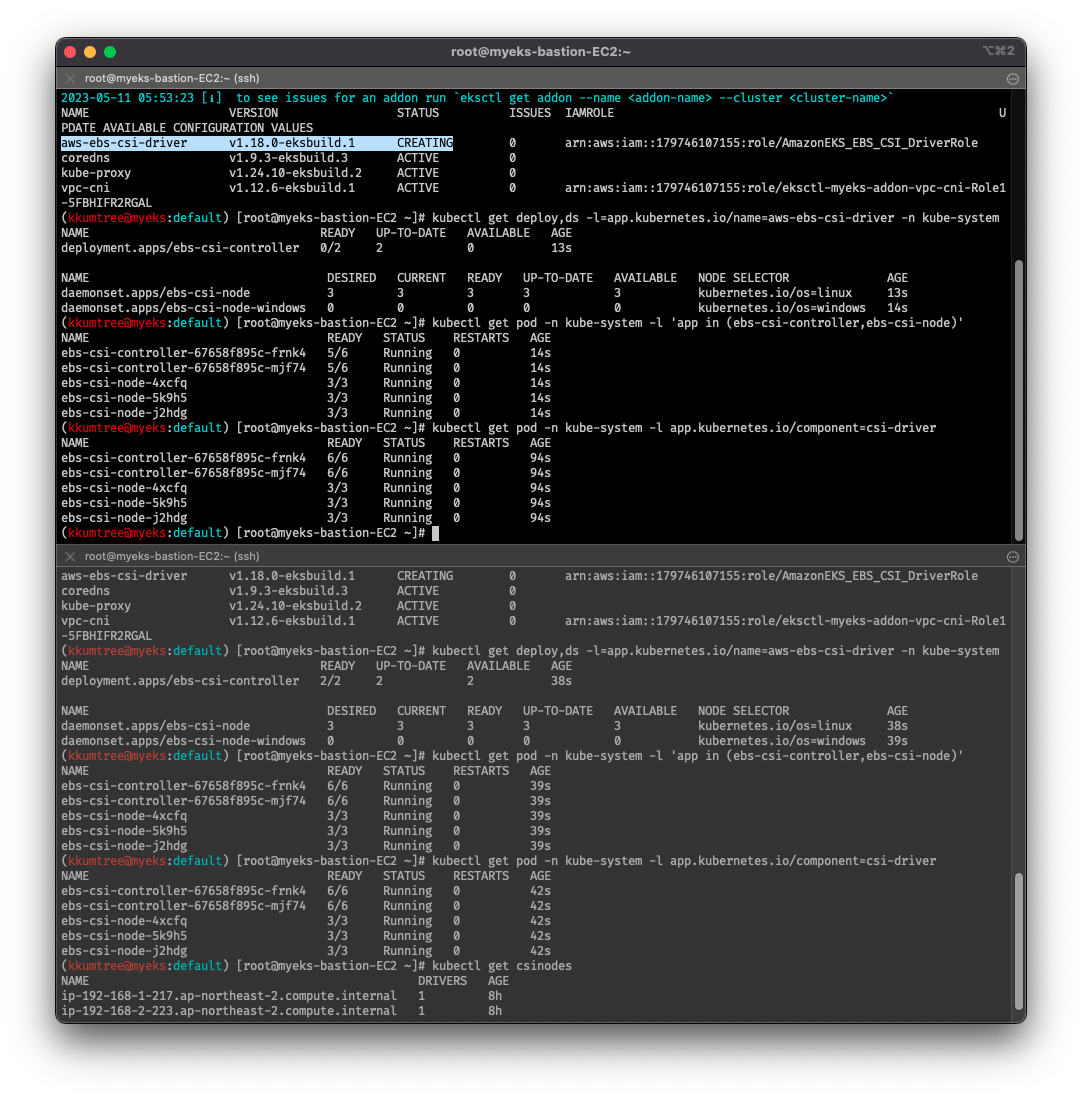Click 'daemonset.apps/ebs-csi-node' with age 13s
Image resolution: width=1082 pixels, height=1097 pixels.
tap(155, 293)
